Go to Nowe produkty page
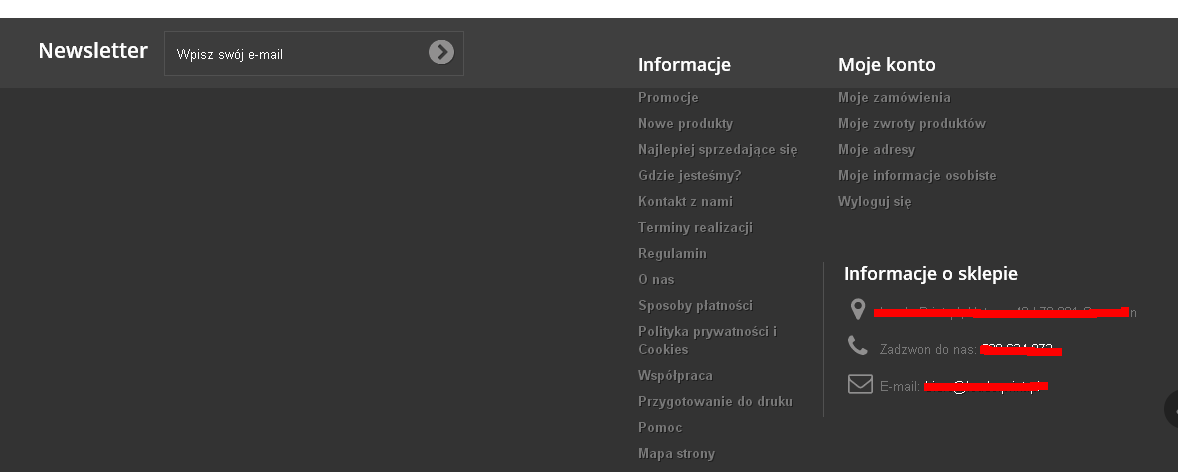1178x472 pixels. (x=685, y=124)
